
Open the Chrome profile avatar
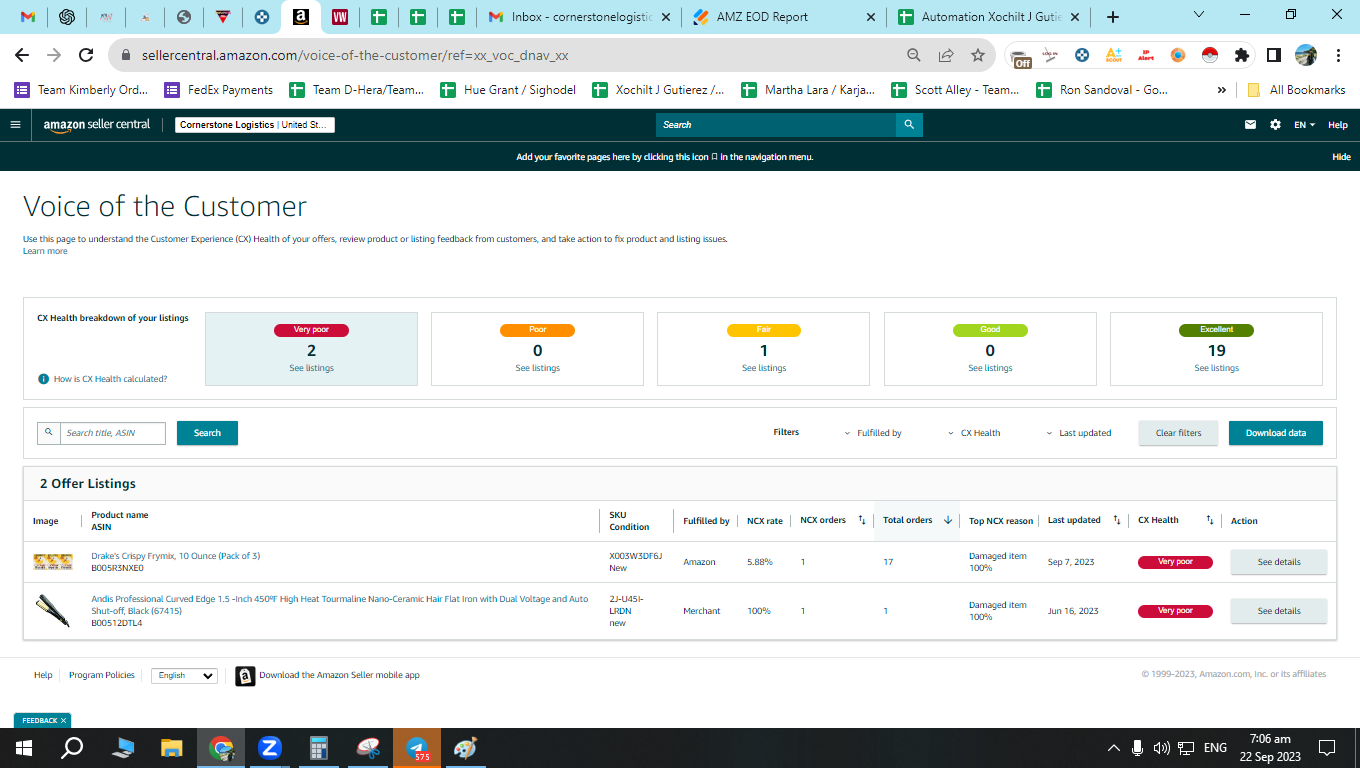pyautogui.click(x=1306, y=55)
